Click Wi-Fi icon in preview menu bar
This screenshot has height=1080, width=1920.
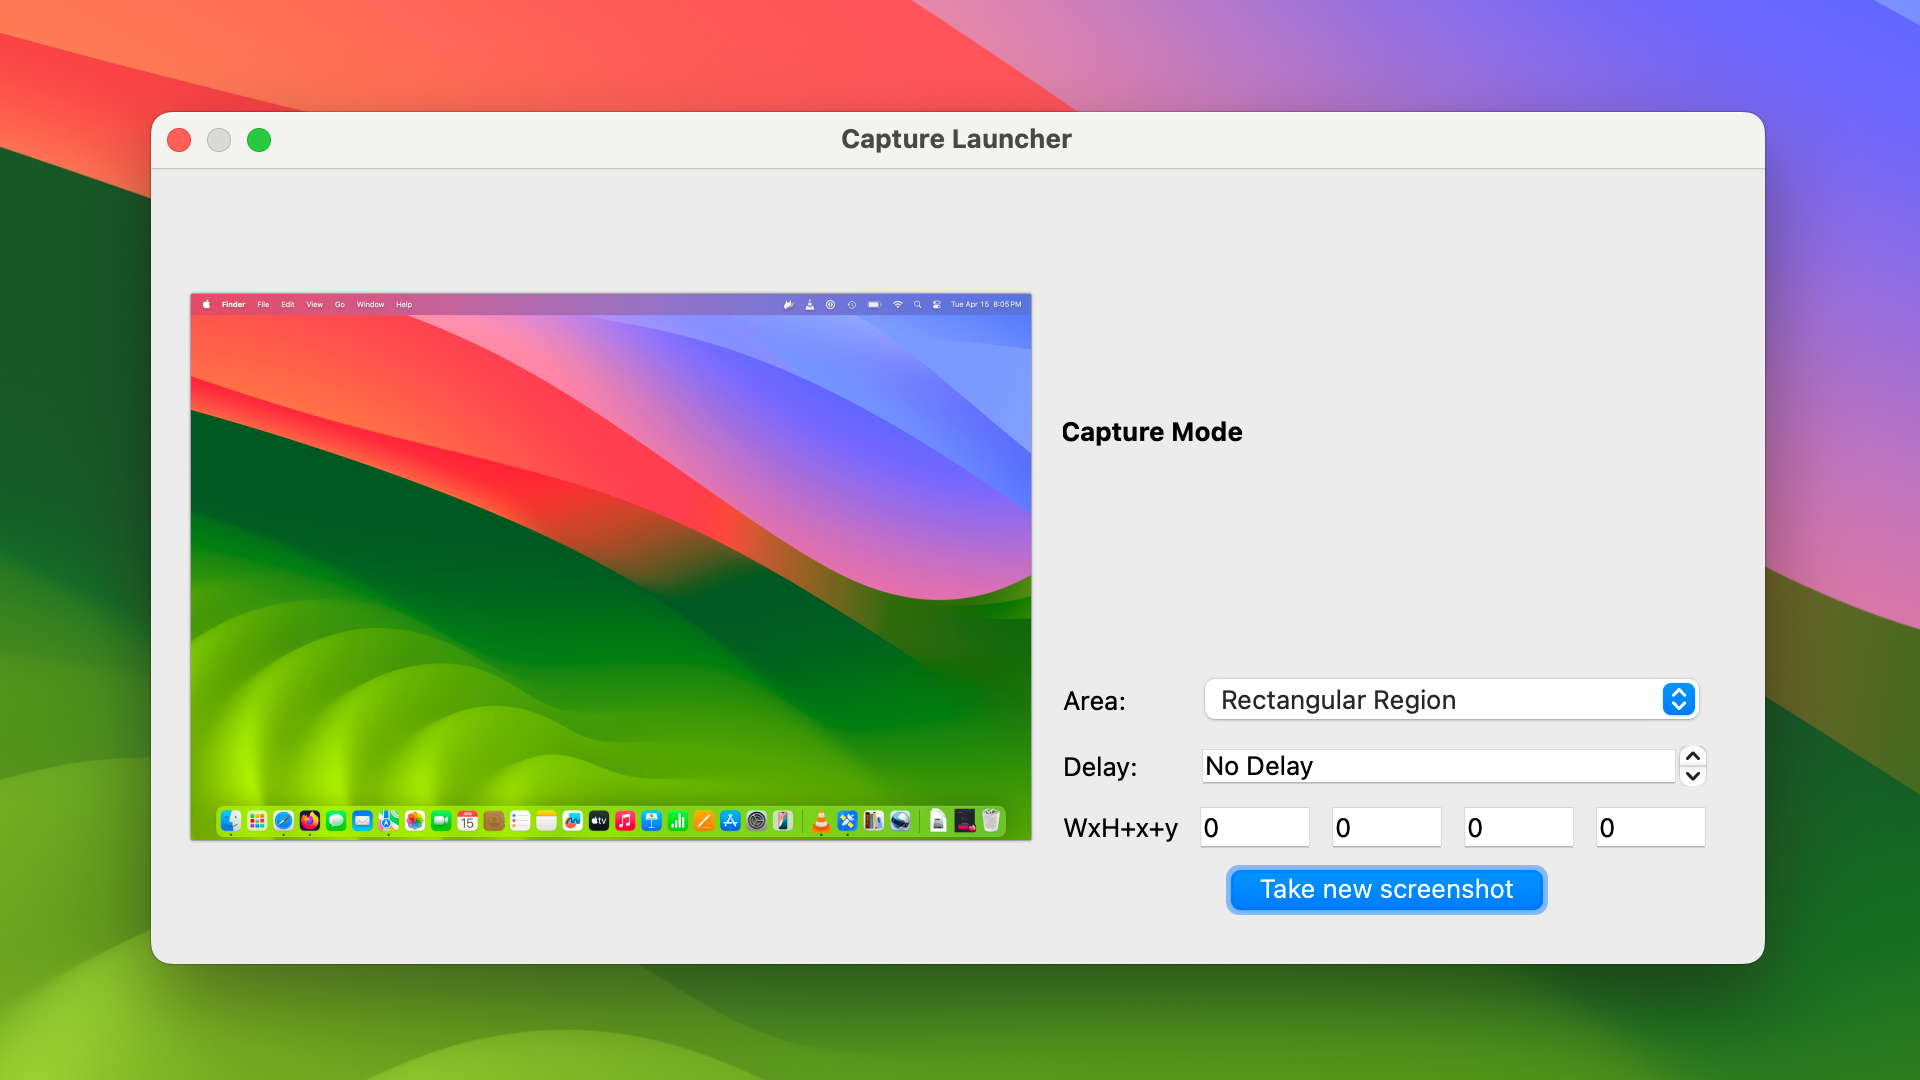point(897,305)
